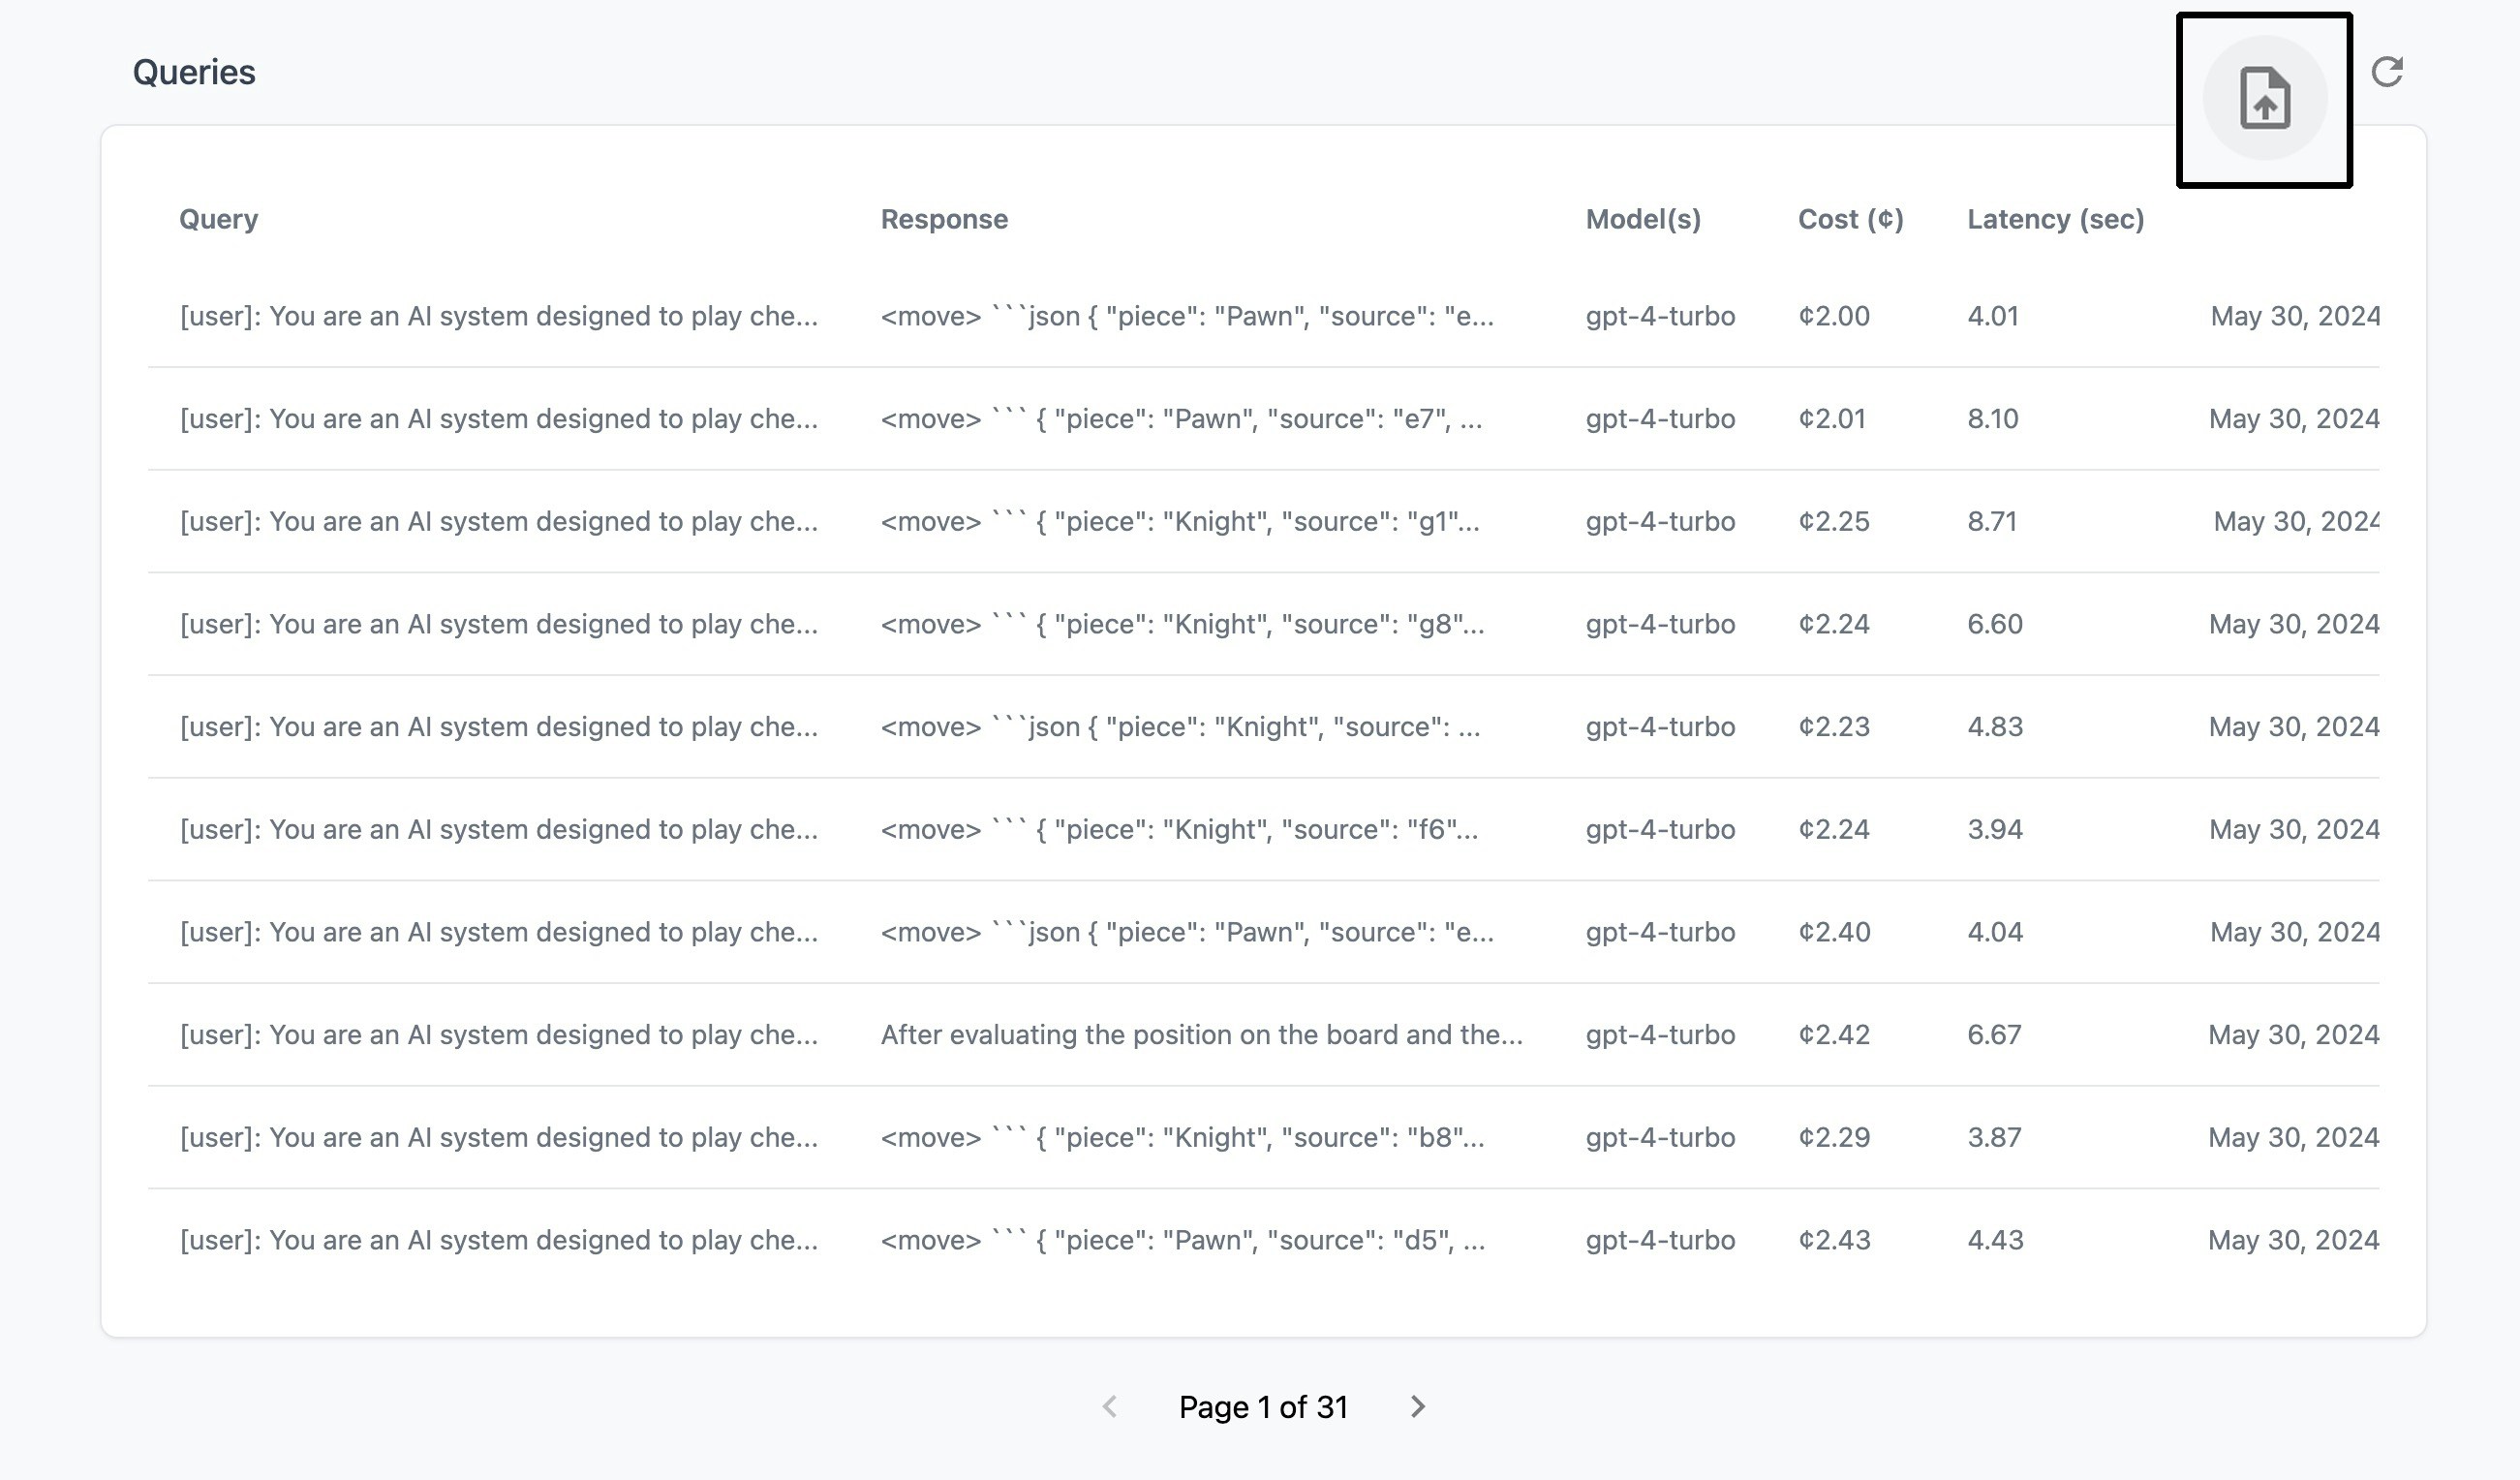The height and width of the screenshot is (1480, 2520).
Task: Click the export file icon
Action: click(2264, 98)
